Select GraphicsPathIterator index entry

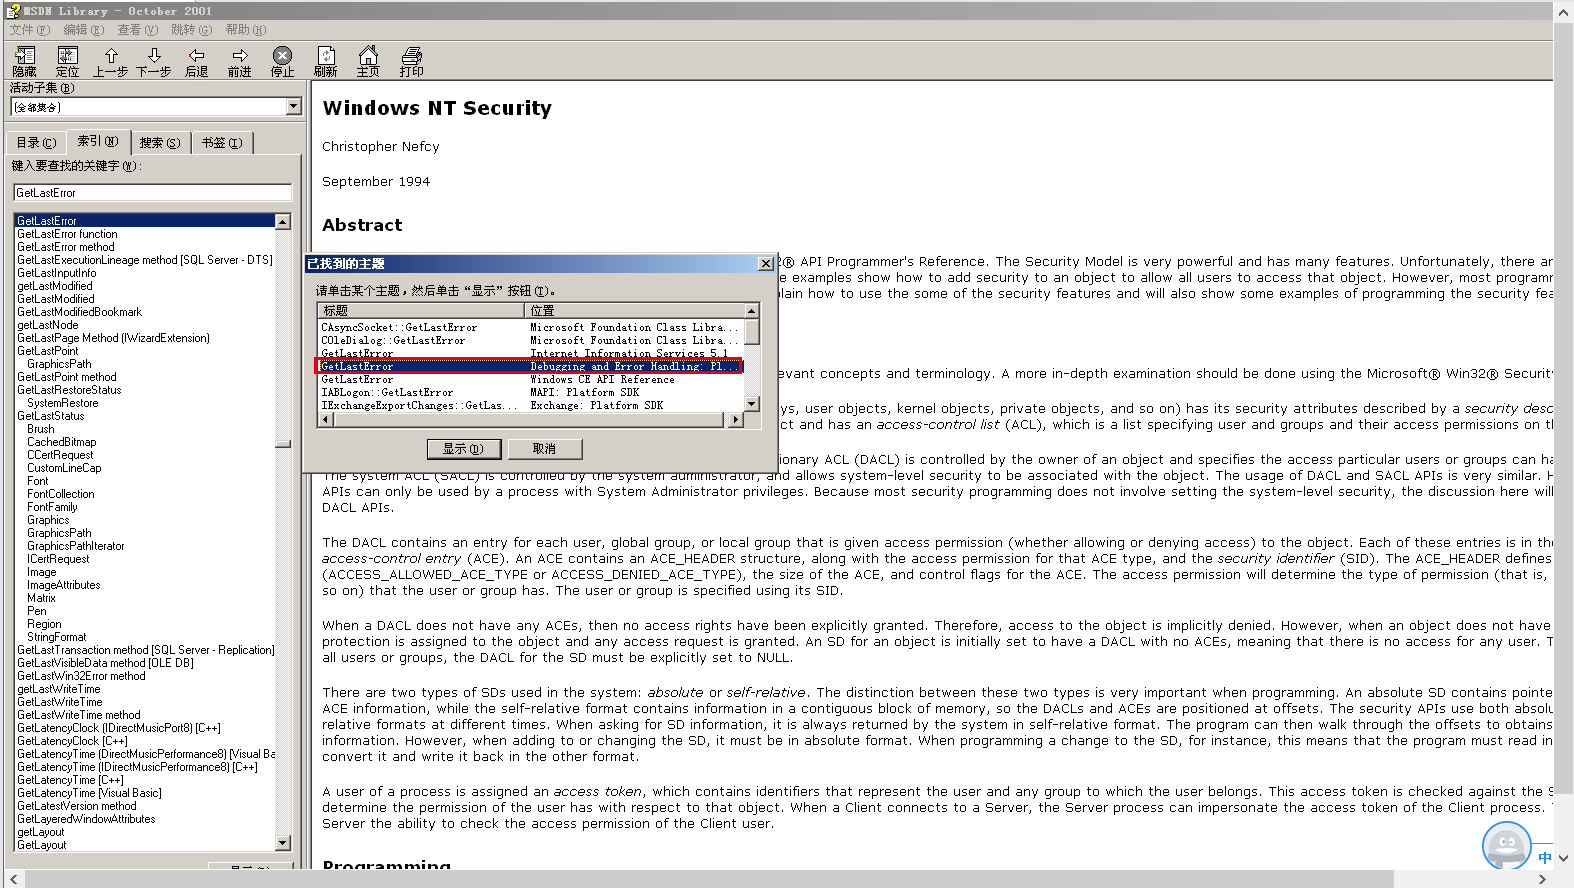click(76, 546)
